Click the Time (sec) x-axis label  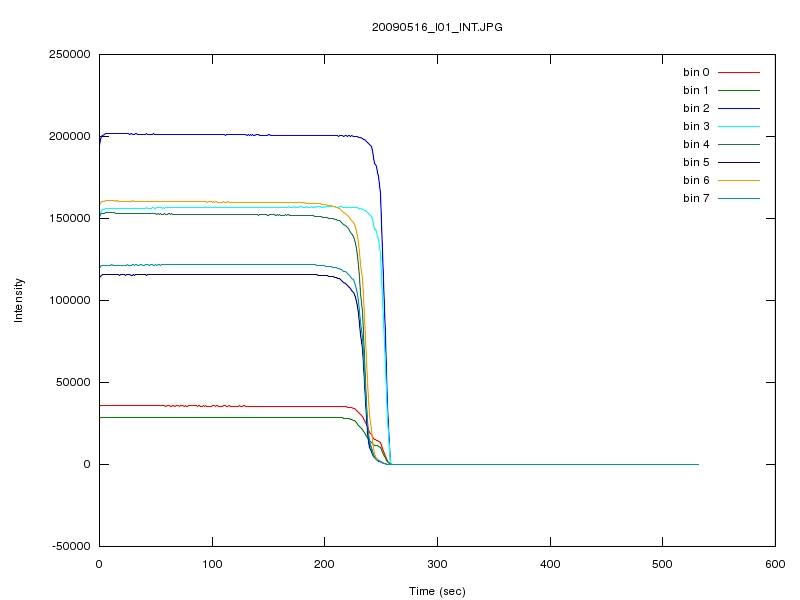pos(437,591)
